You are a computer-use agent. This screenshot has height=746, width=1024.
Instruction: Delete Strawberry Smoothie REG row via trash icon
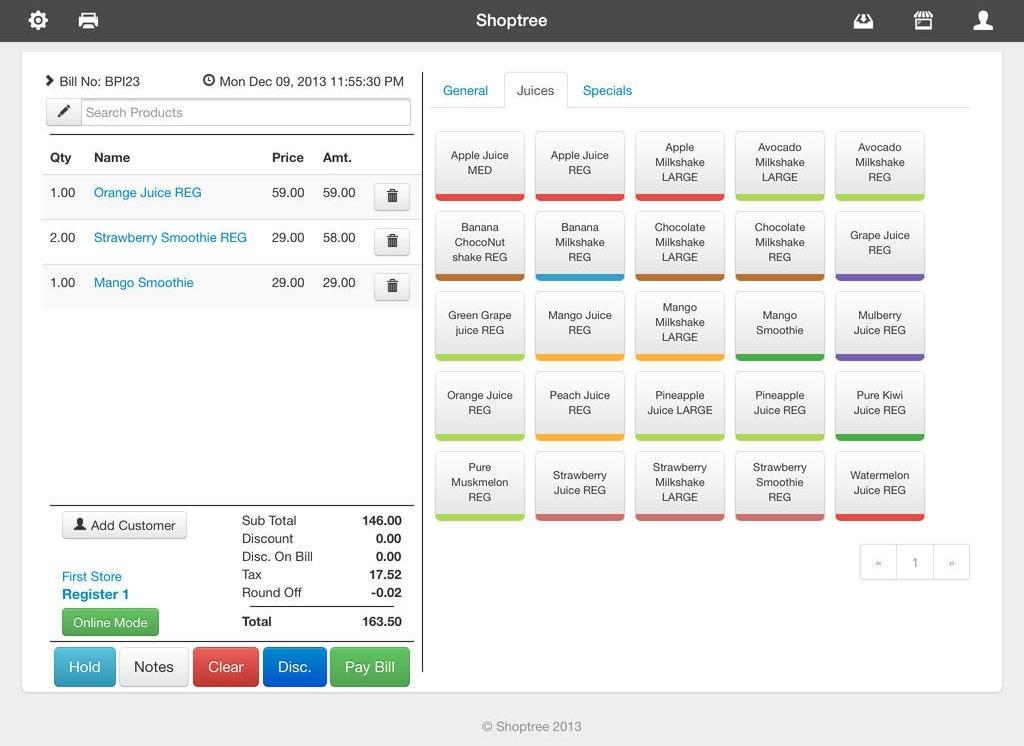[392, 241]
